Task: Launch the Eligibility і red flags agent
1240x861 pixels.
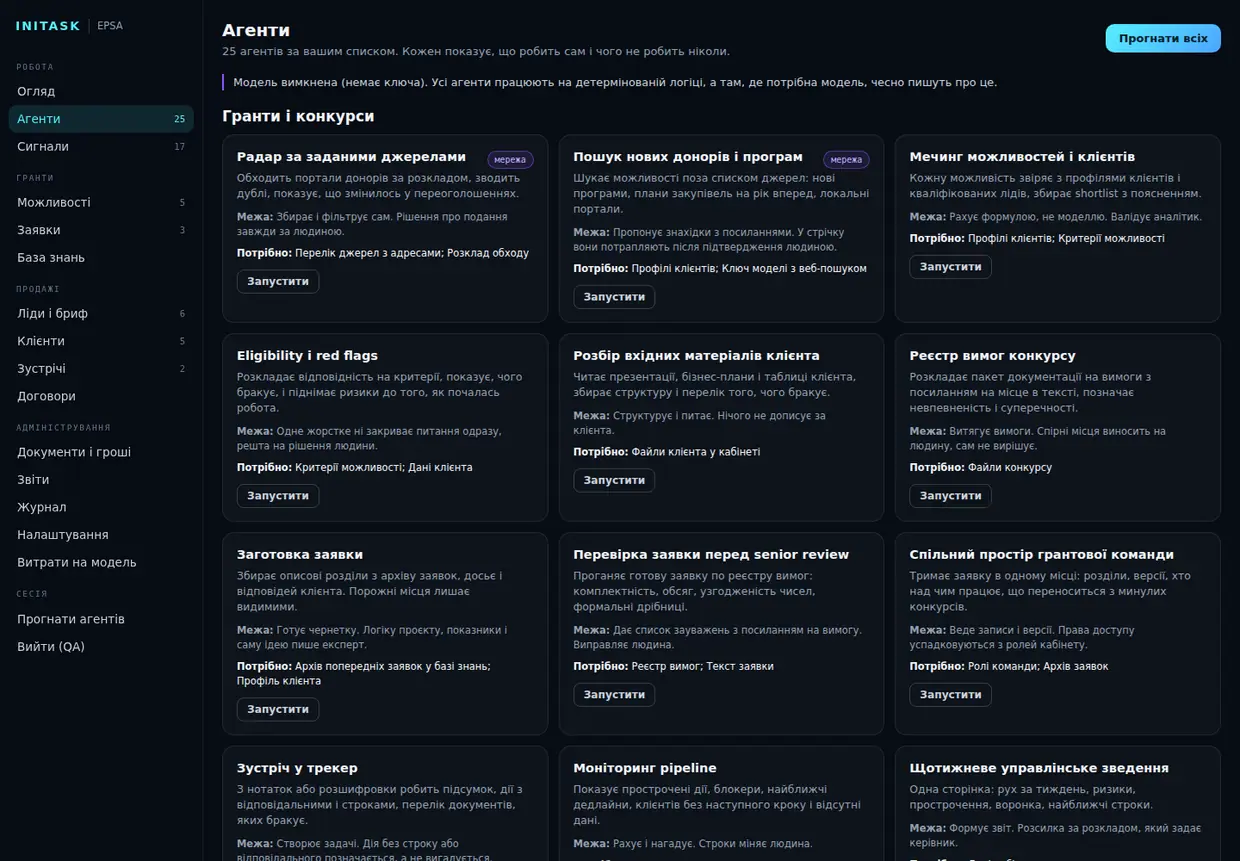Action: (278, 496)
